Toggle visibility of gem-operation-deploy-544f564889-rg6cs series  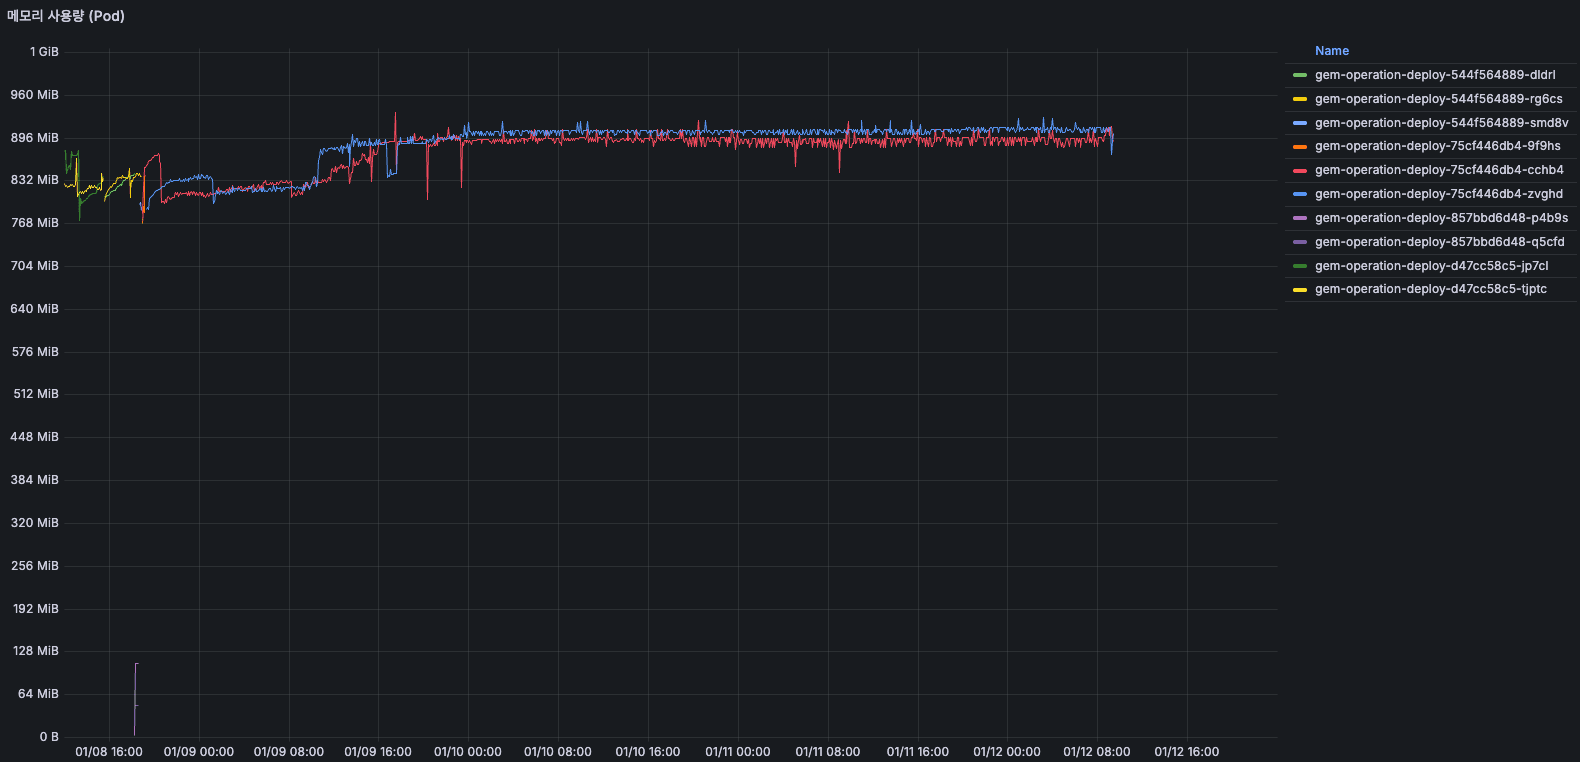[x=1438, y=99]
